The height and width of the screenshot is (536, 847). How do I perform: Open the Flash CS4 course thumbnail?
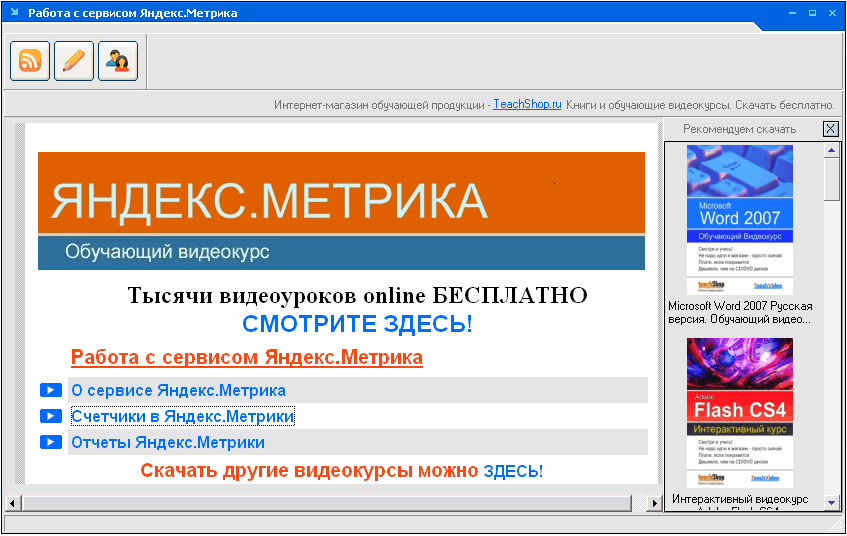tap(739, 412)
